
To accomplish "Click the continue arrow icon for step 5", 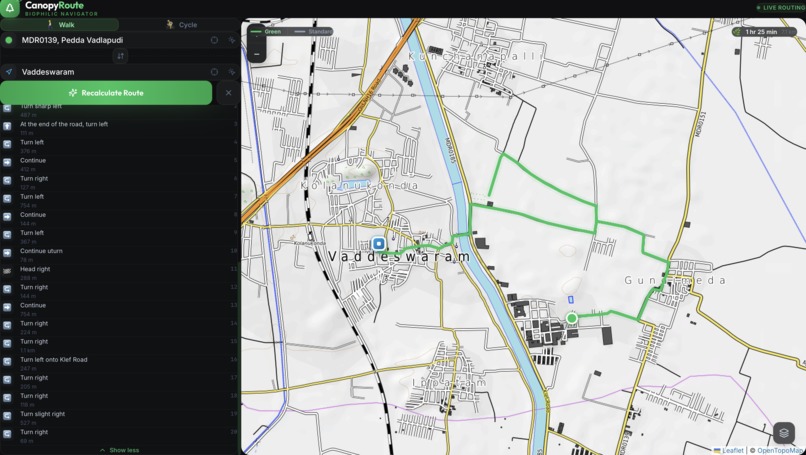I will point(7,162).
